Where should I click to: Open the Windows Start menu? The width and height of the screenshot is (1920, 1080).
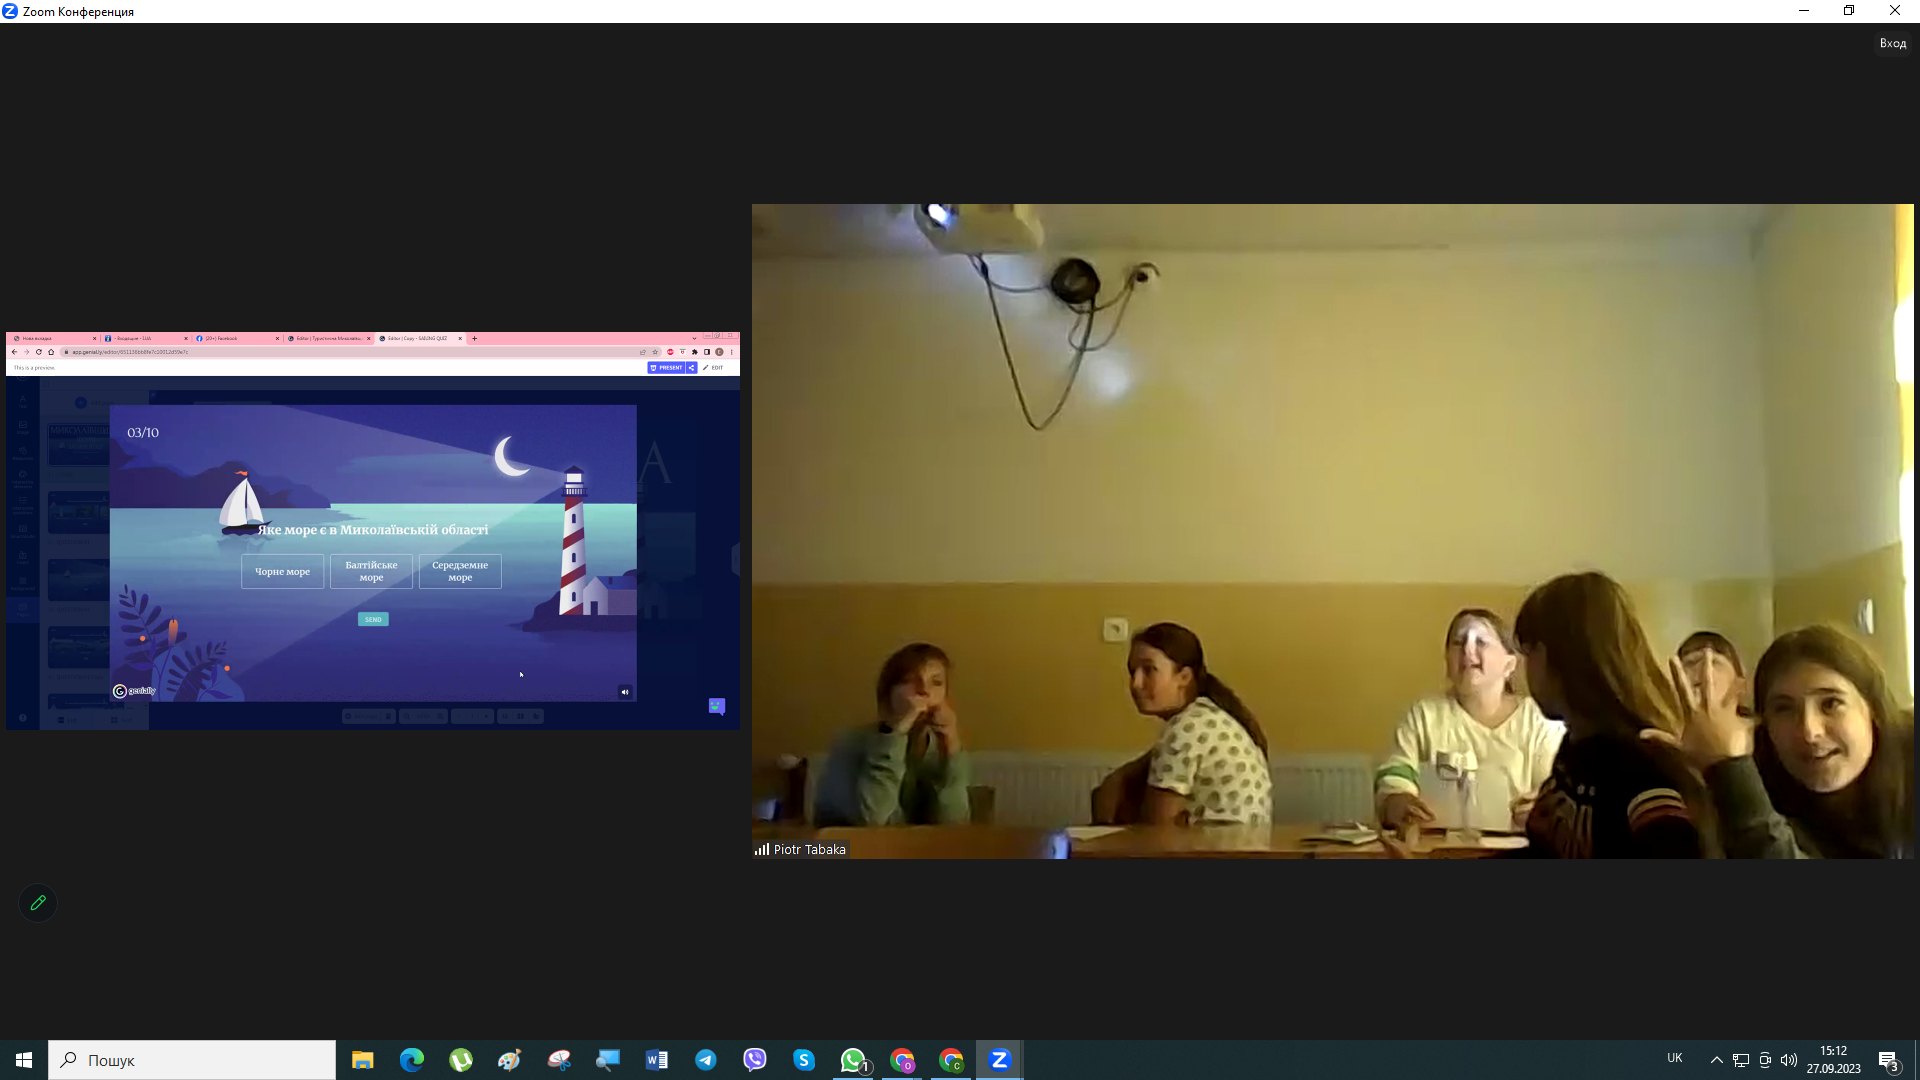coord(24,1060)
